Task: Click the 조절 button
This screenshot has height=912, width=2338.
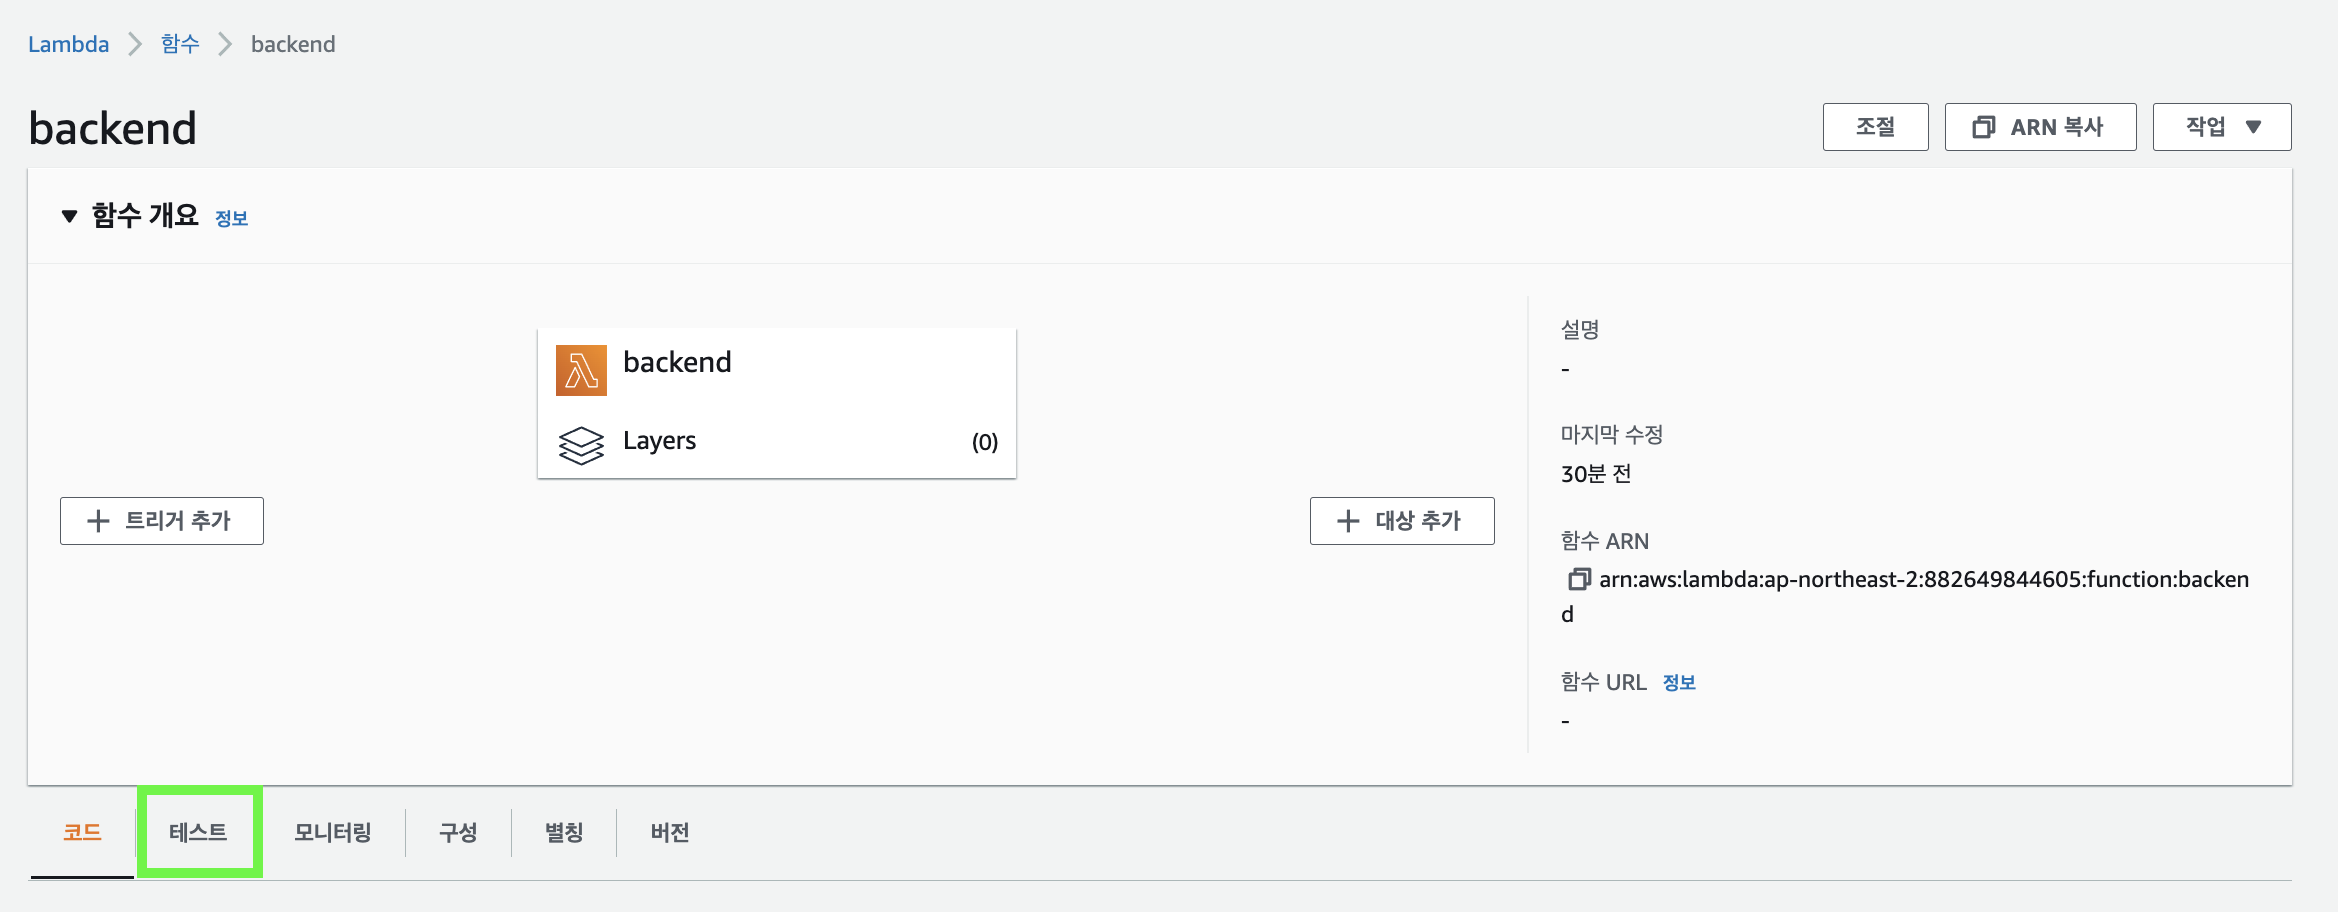Action: 1875,127
